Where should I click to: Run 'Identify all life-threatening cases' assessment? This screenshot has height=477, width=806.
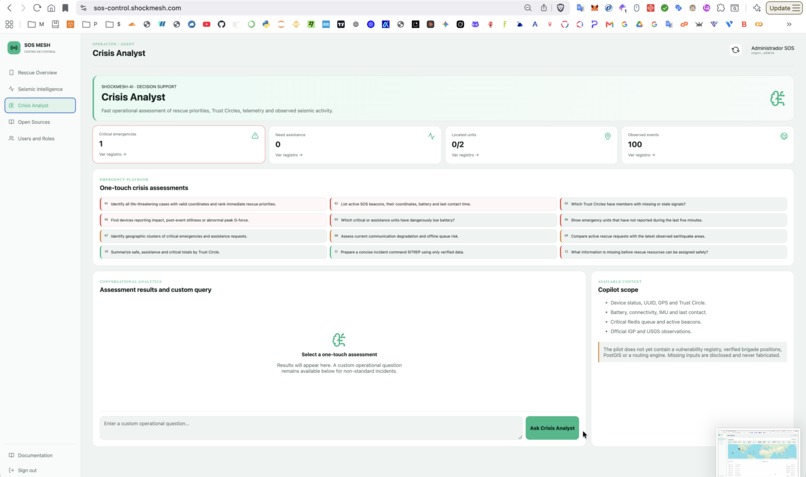(x=213, y=204)
